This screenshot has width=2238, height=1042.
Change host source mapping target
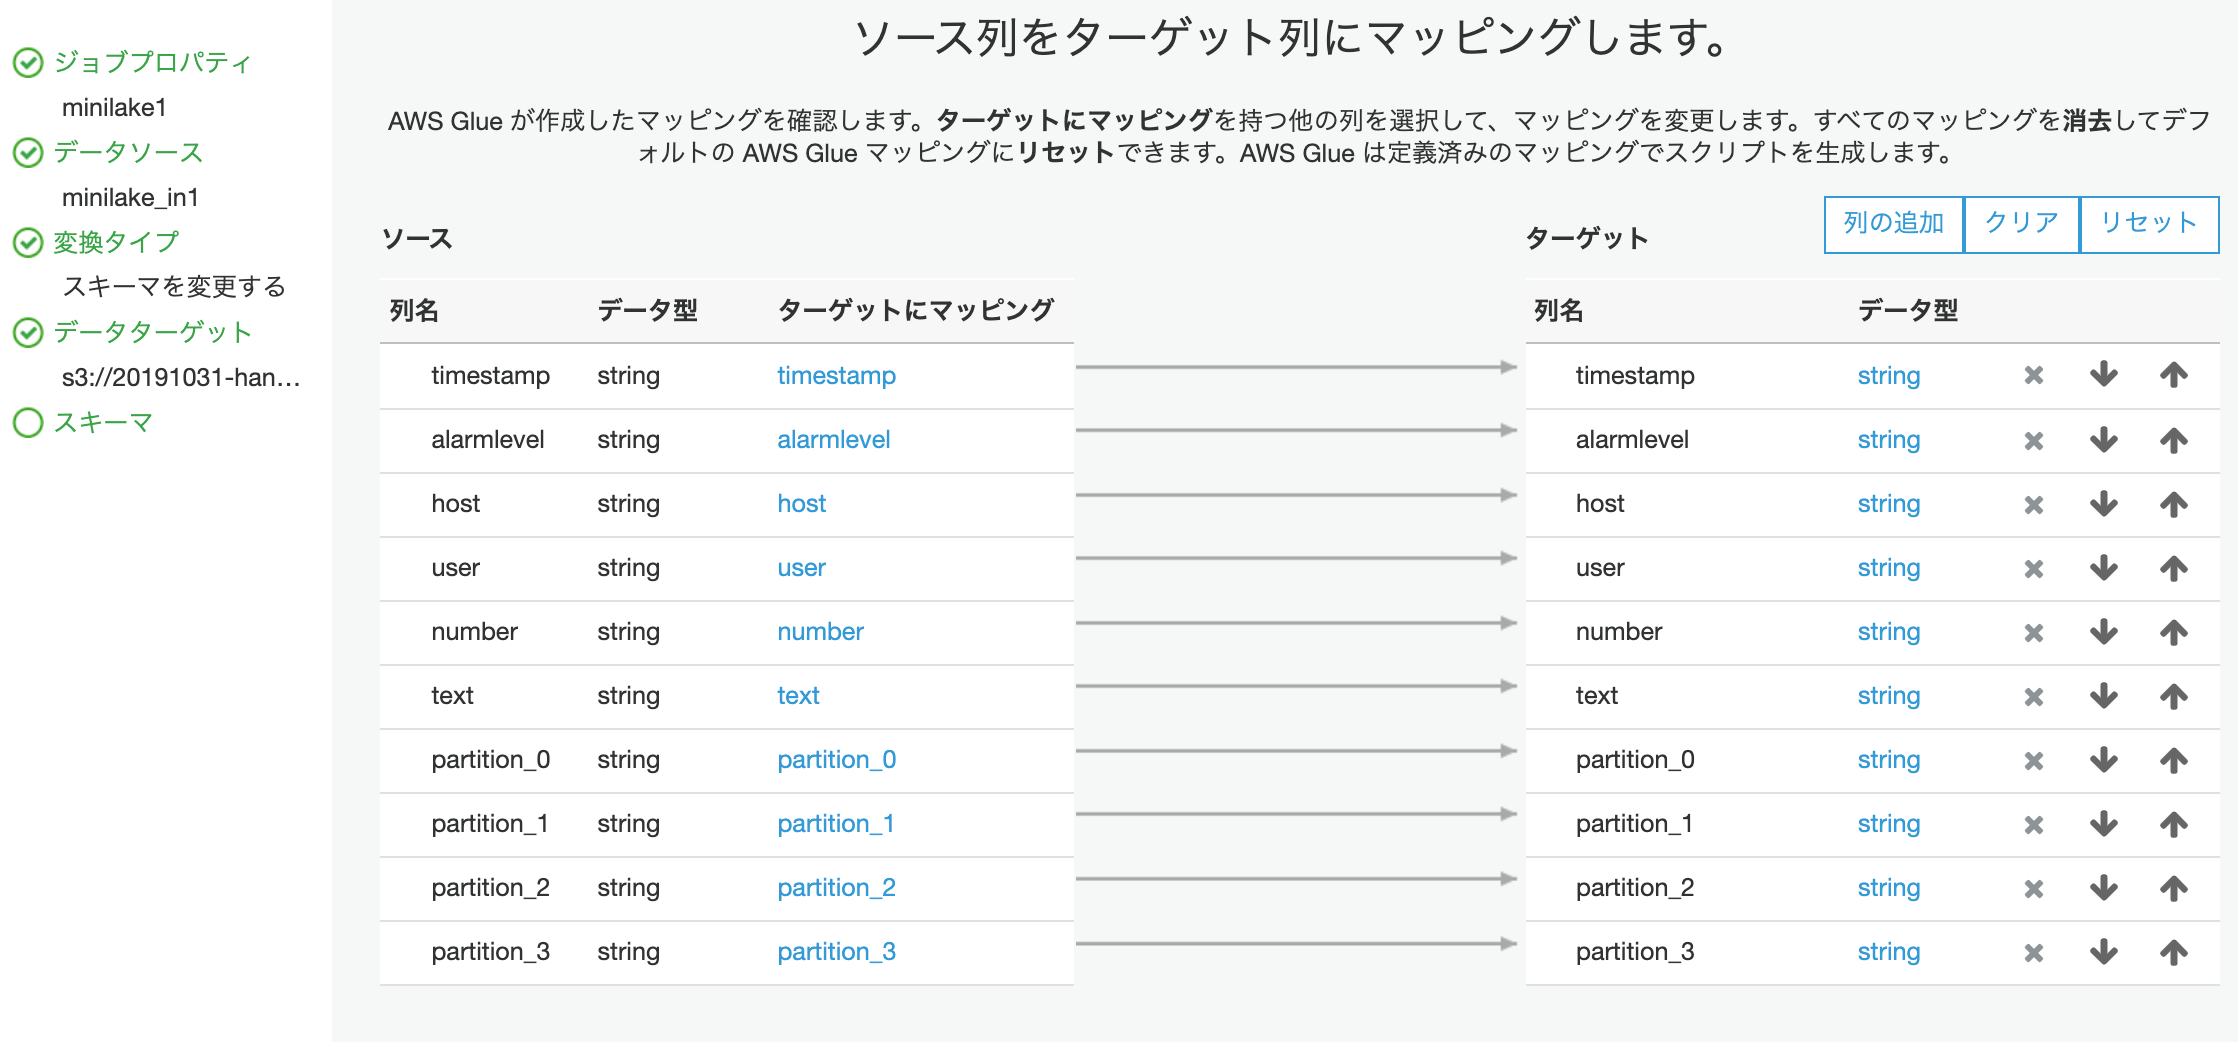point(801,503)
